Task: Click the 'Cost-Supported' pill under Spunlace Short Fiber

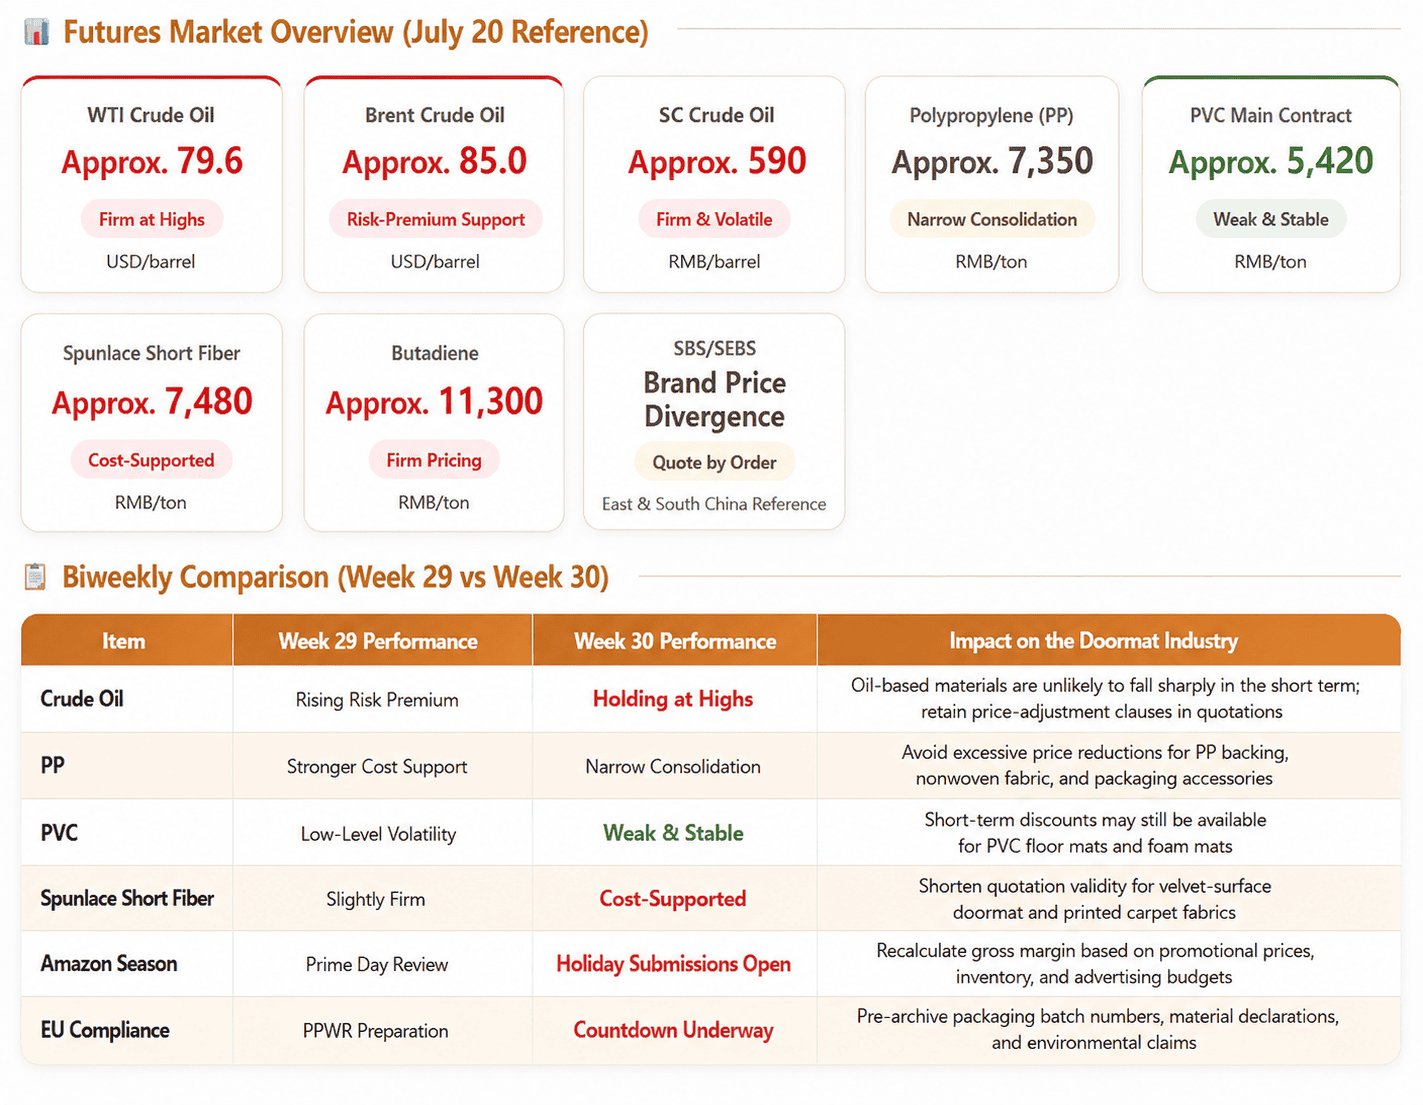Action: 151,460
